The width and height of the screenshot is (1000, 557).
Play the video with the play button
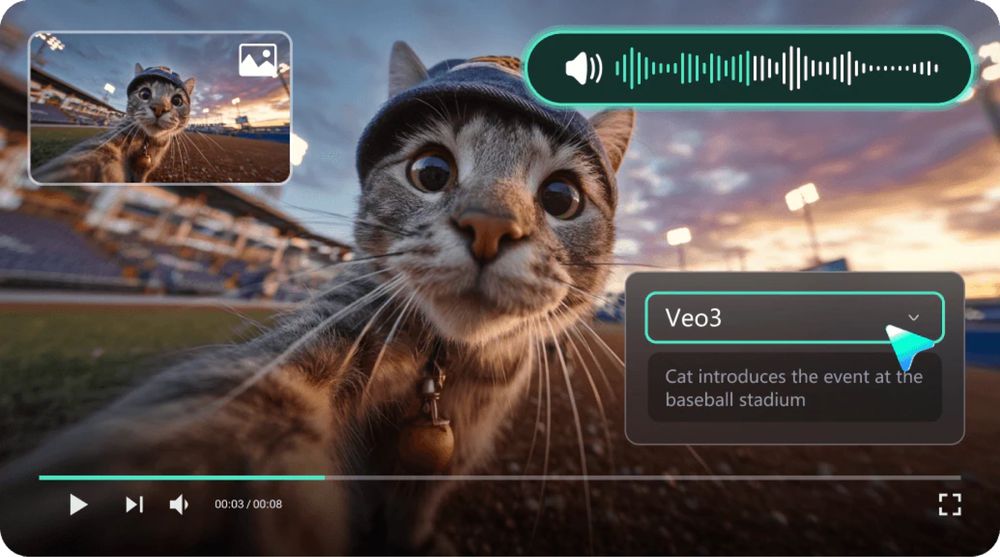click(x=78, y=504)
